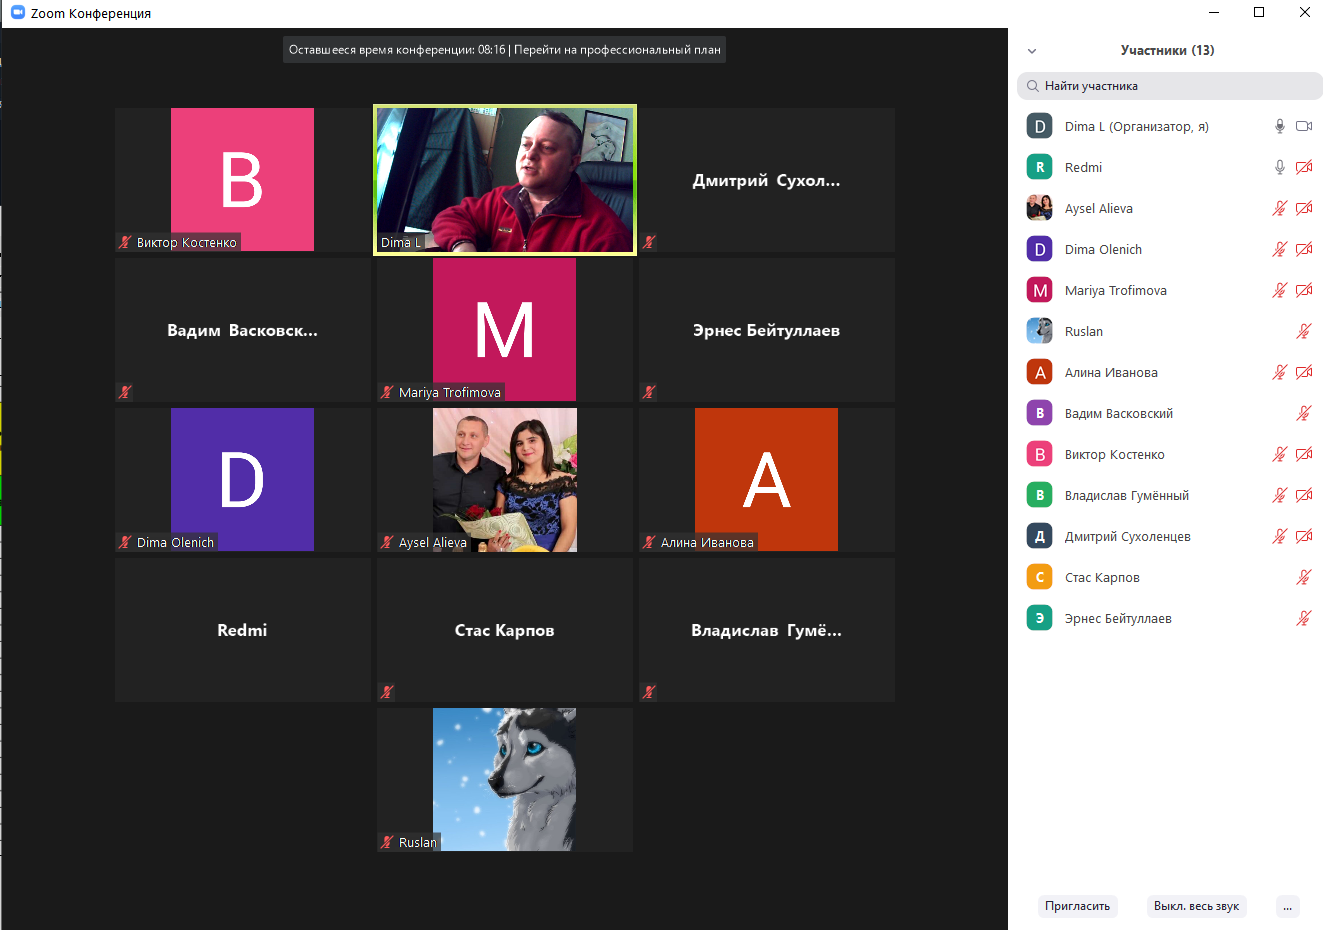Viewport: 1323px width, 930px height.
Task: Toggle Mariya Trofimova's muted microphone in list
Action: pos(1279,290)
